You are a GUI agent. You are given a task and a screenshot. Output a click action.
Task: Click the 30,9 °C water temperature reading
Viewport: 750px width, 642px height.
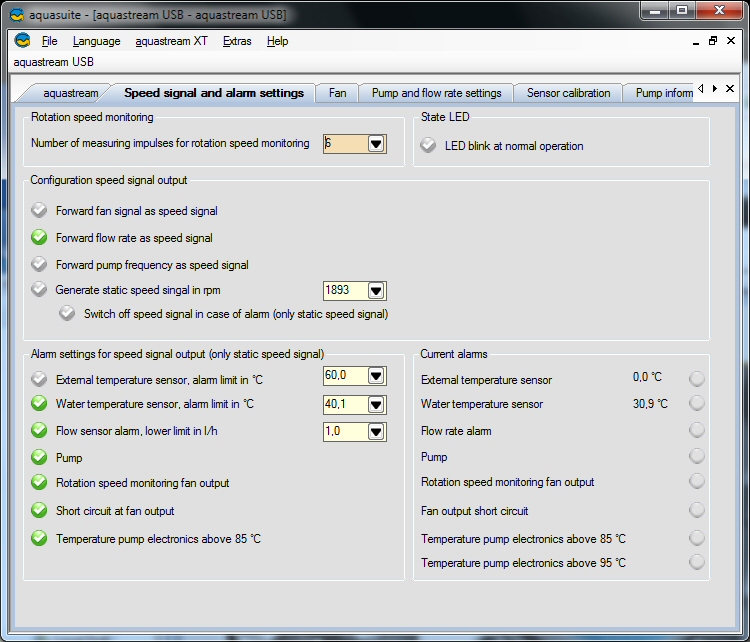[x=650, y=404]
